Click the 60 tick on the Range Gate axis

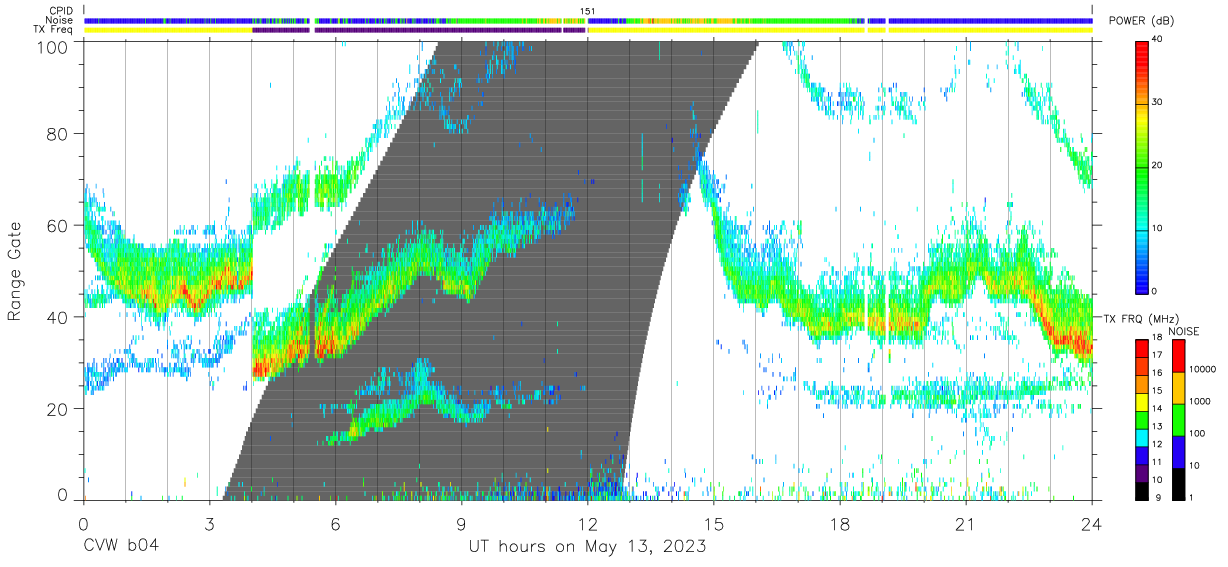pyautogui.click(x=60, y=225)
